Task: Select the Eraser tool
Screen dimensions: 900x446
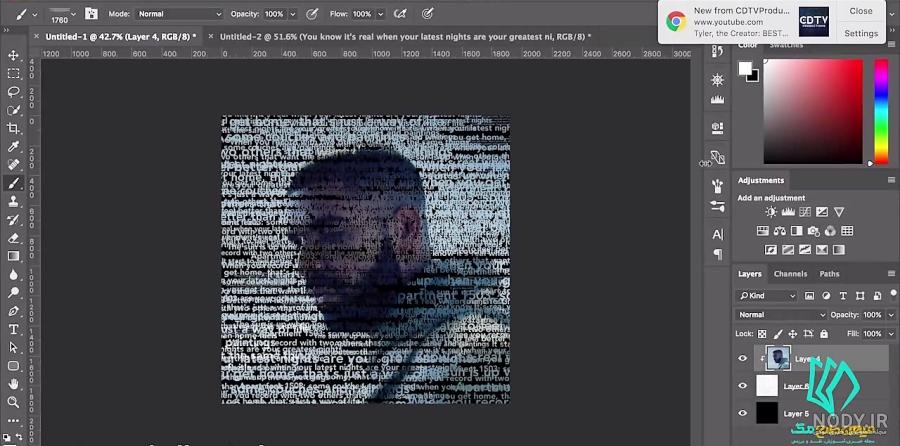Action: pos(13,238)
